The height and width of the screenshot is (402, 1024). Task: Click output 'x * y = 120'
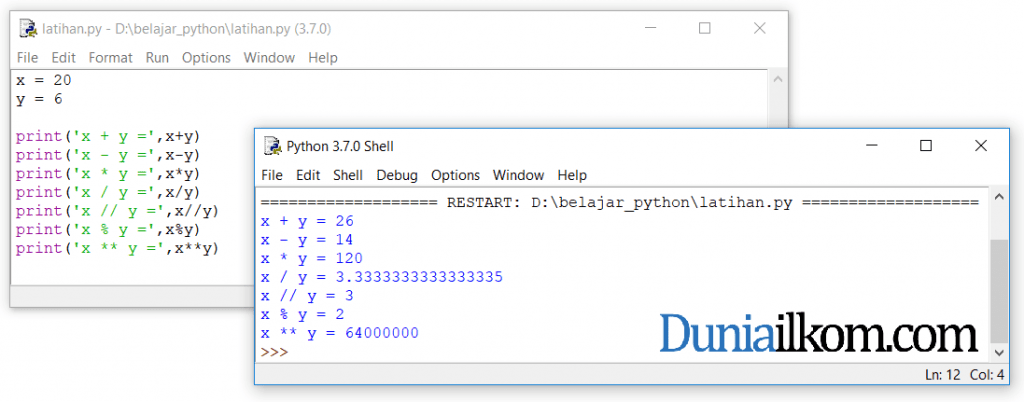click(312, 258)
